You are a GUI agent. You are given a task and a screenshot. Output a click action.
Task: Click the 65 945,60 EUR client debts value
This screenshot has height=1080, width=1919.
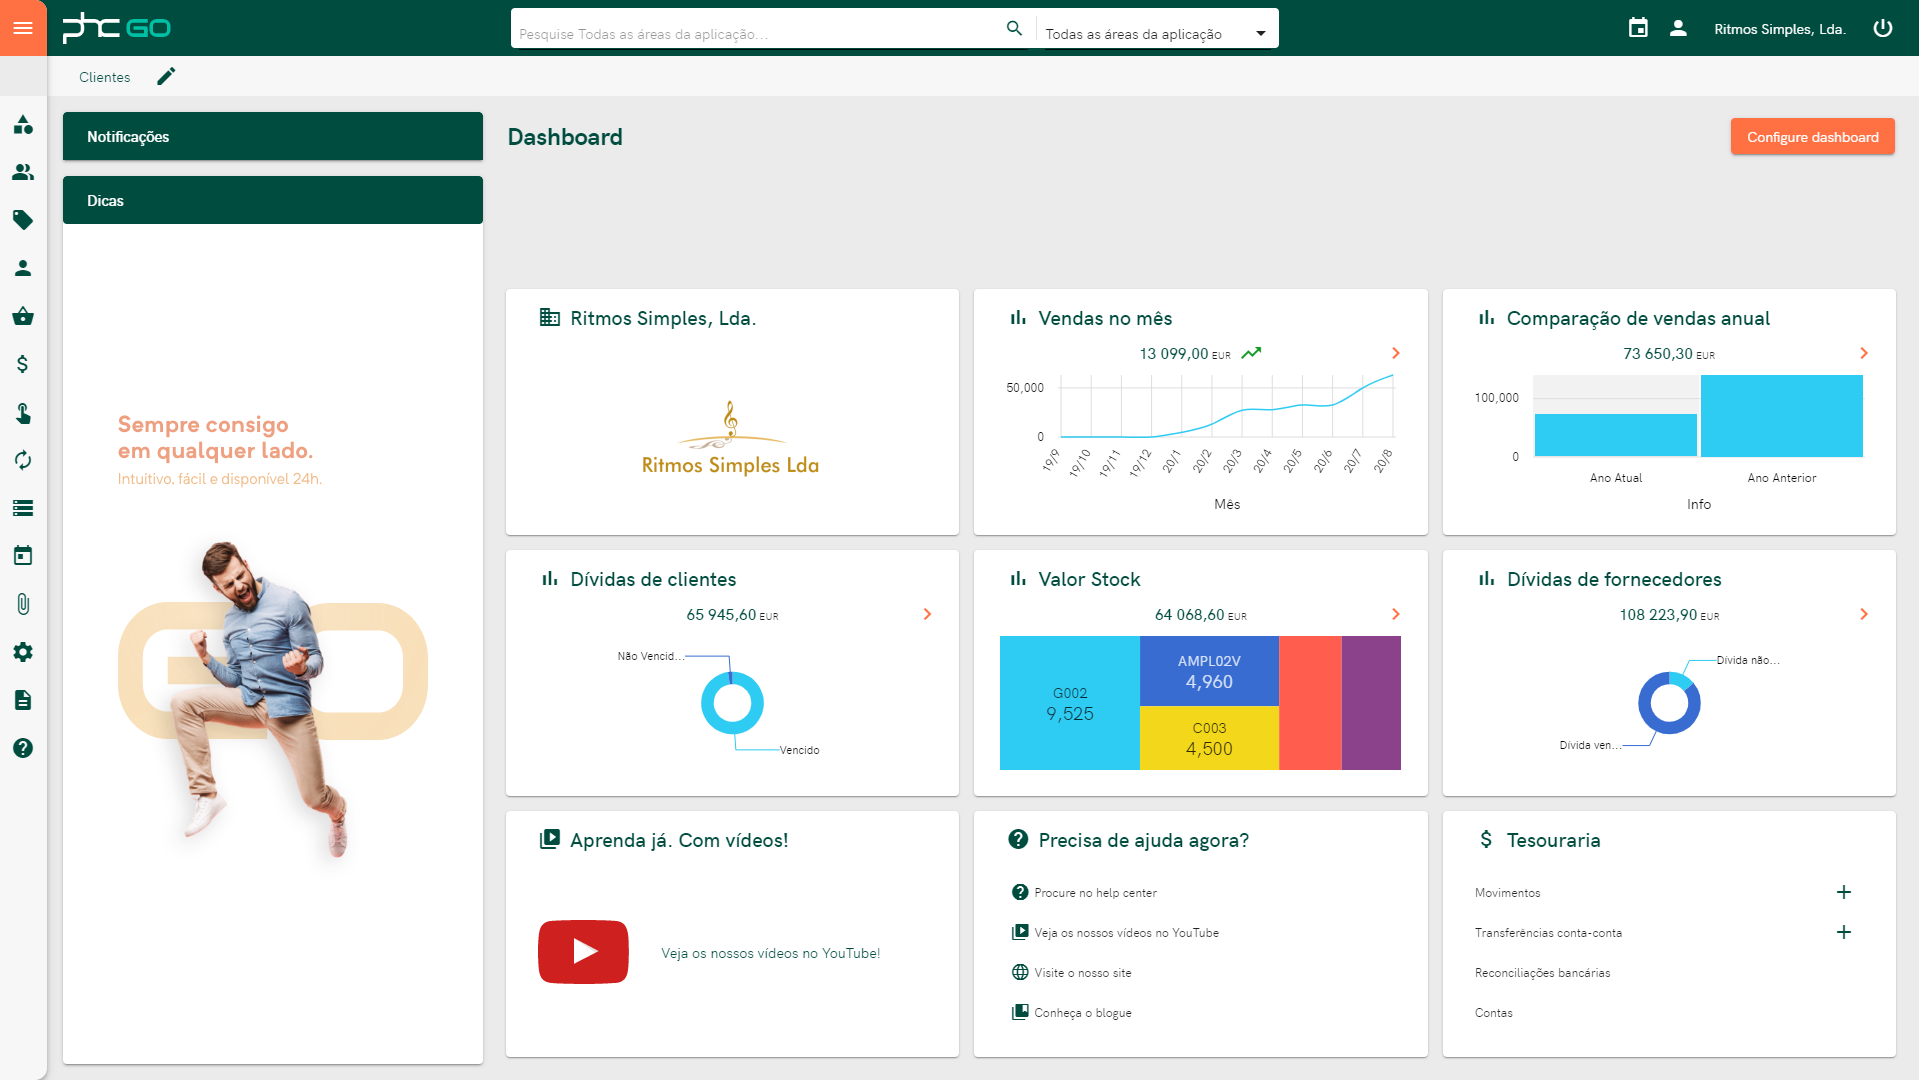(732, 615)
